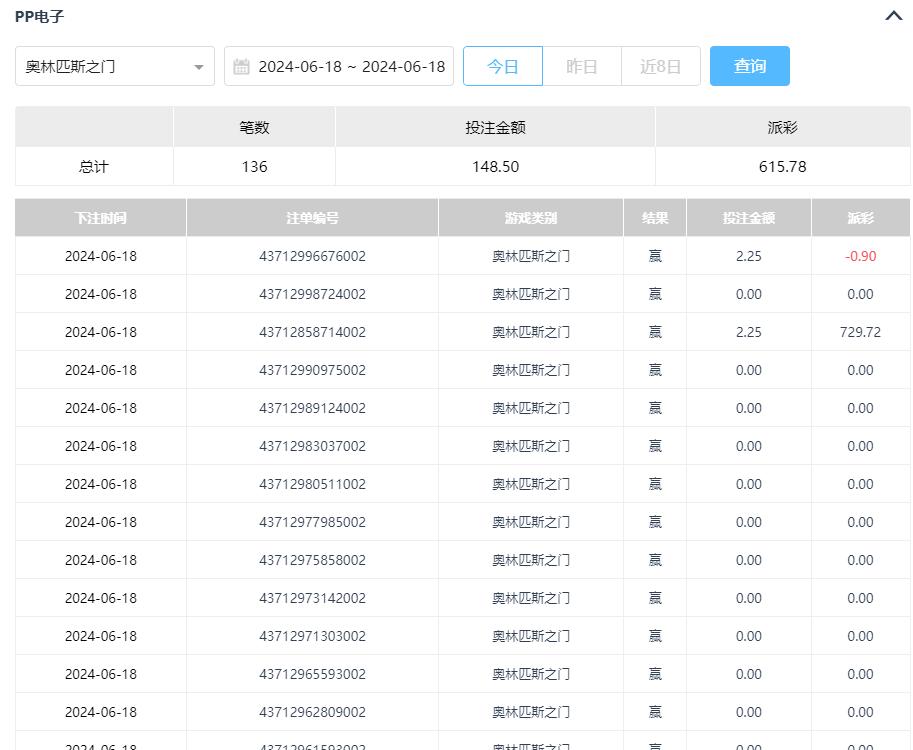Select bet number 43712858714002

pos(312,332)
